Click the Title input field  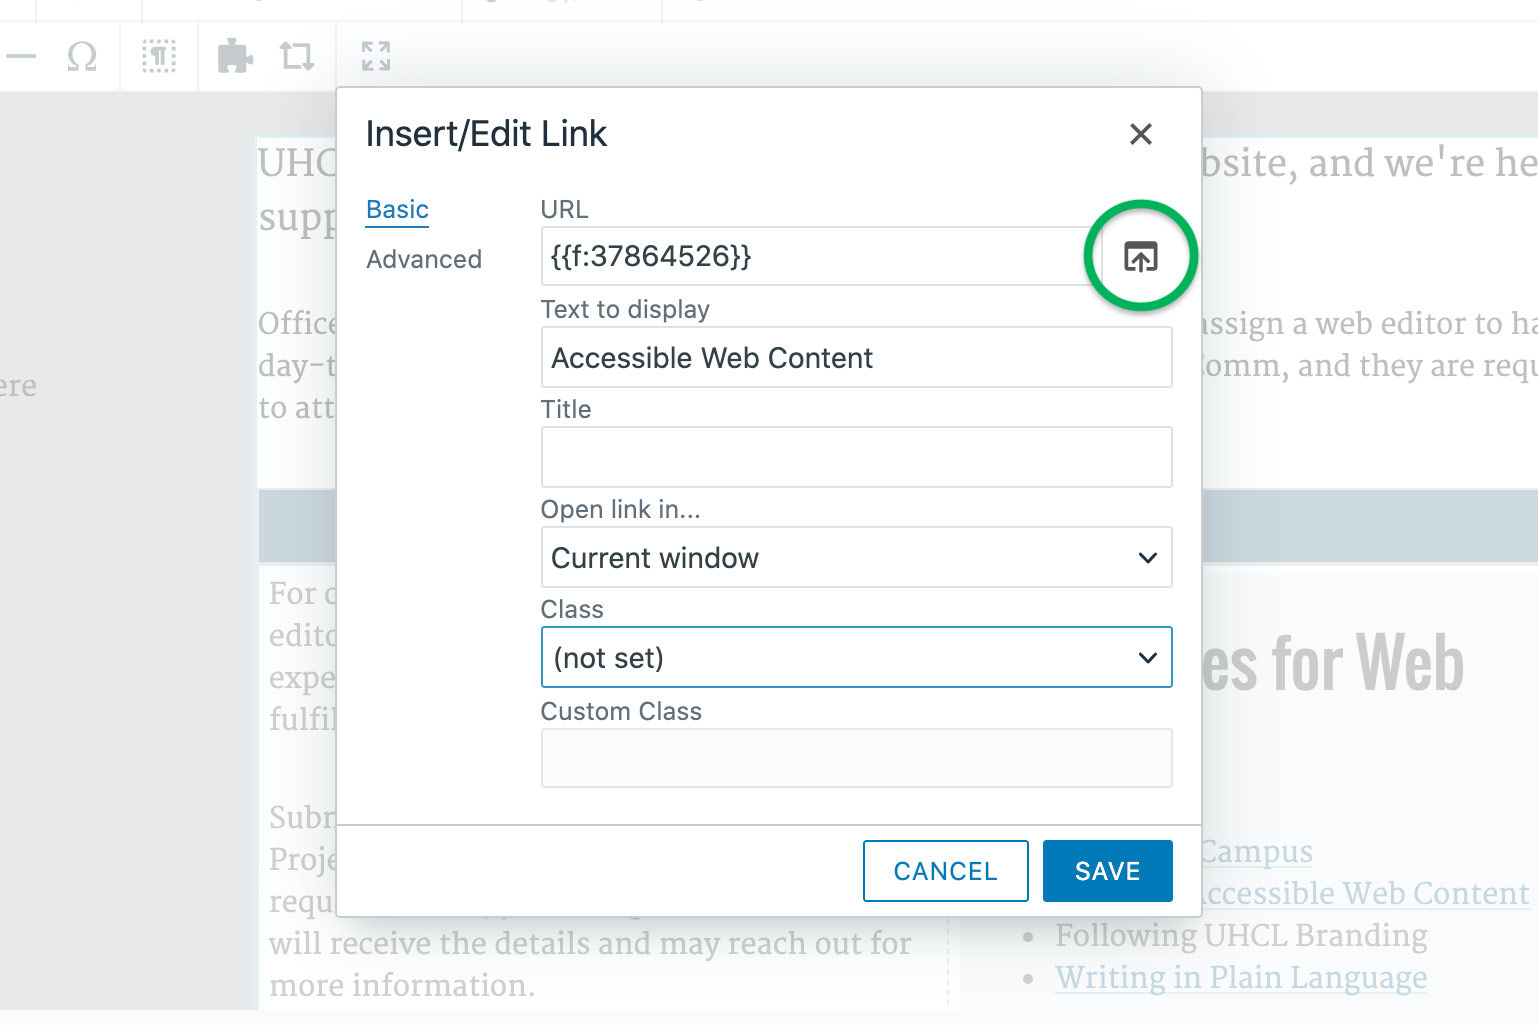point(856,457)
